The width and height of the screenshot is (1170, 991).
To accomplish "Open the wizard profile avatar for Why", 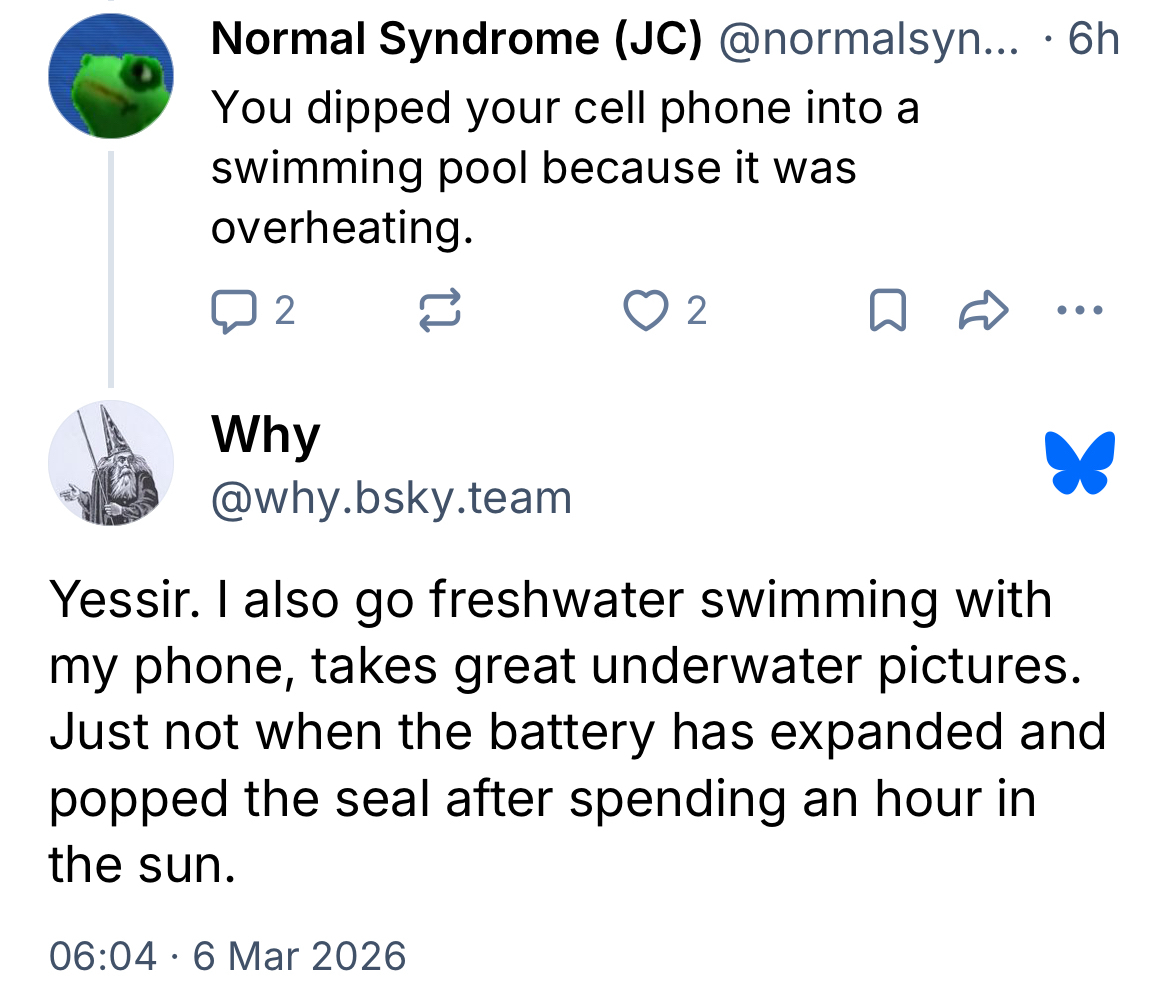I will coord(111,463).
